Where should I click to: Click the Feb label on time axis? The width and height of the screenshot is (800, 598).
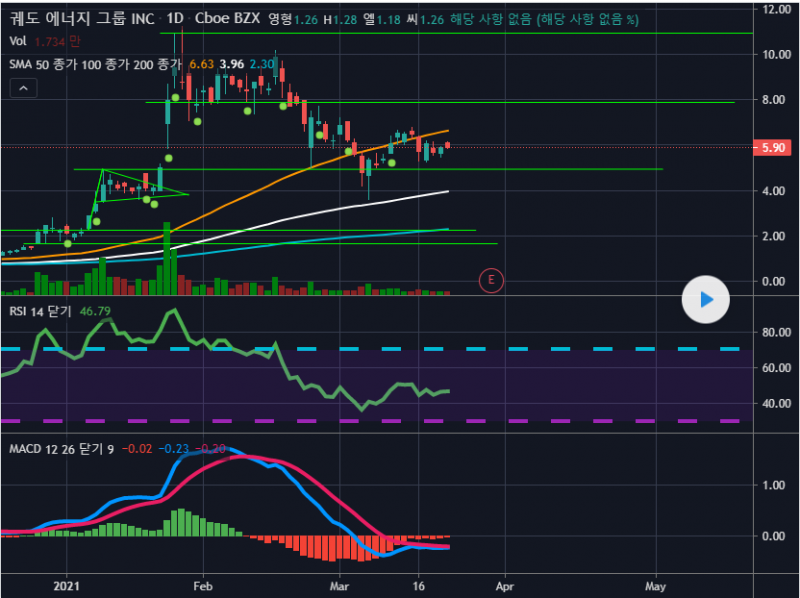(203, 586)
